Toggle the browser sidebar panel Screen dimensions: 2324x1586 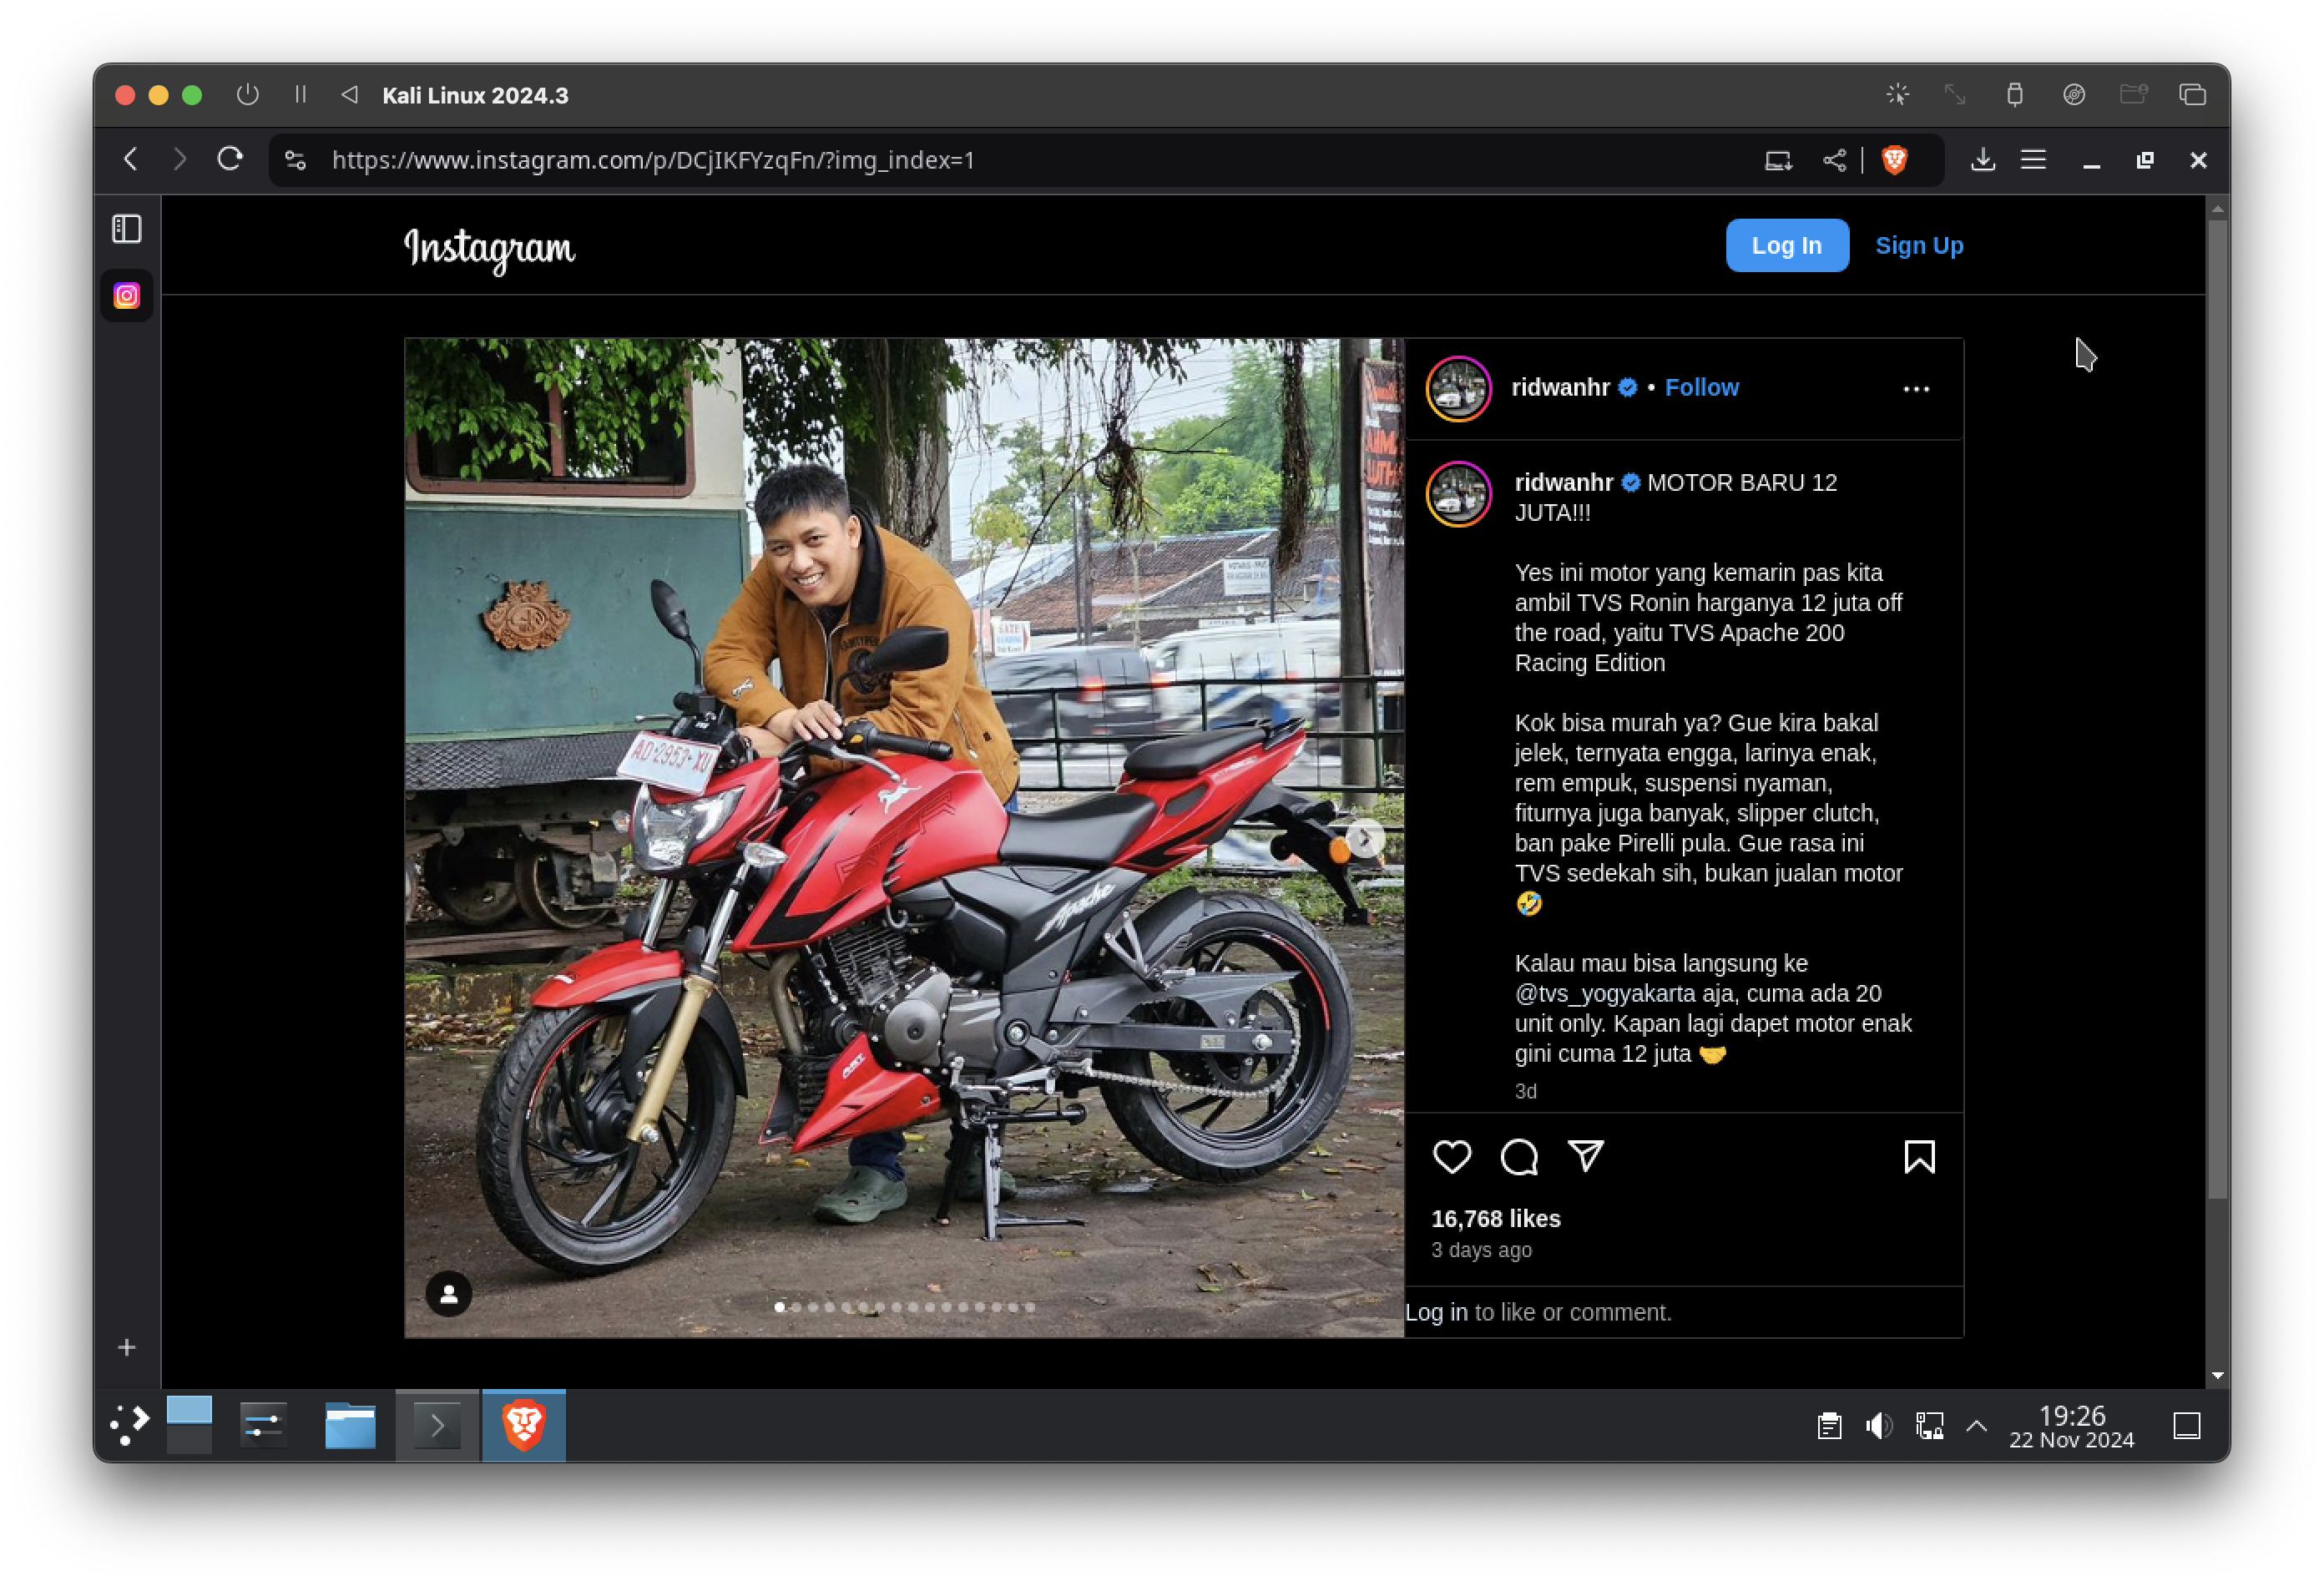point(127,229)
